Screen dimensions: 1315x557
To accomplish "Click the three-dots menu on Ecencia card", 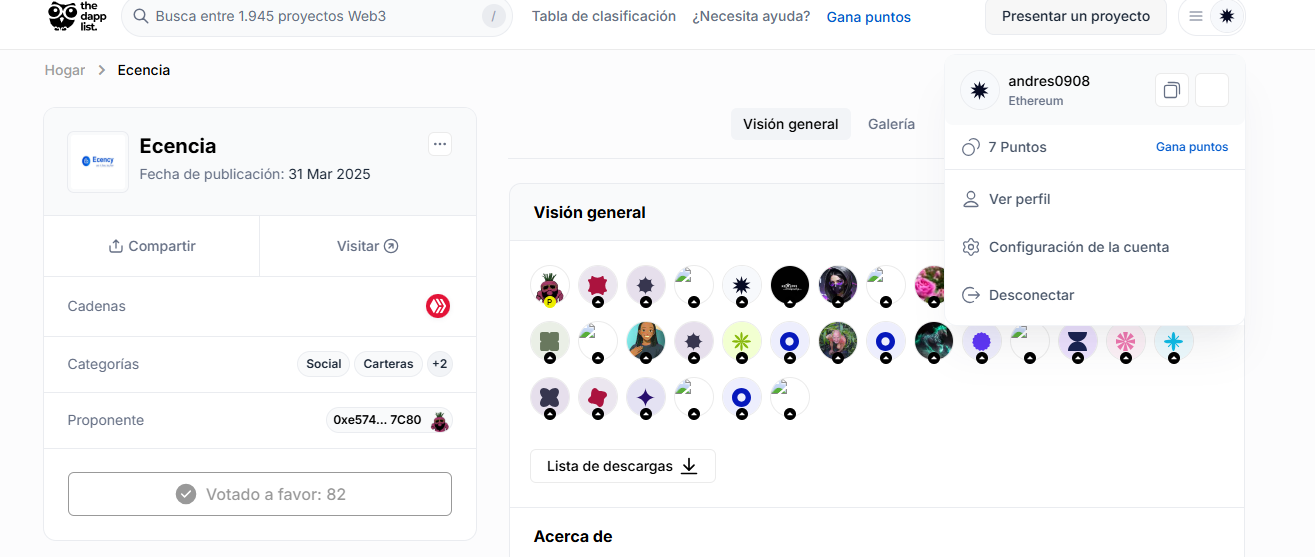I will point(440,144).
